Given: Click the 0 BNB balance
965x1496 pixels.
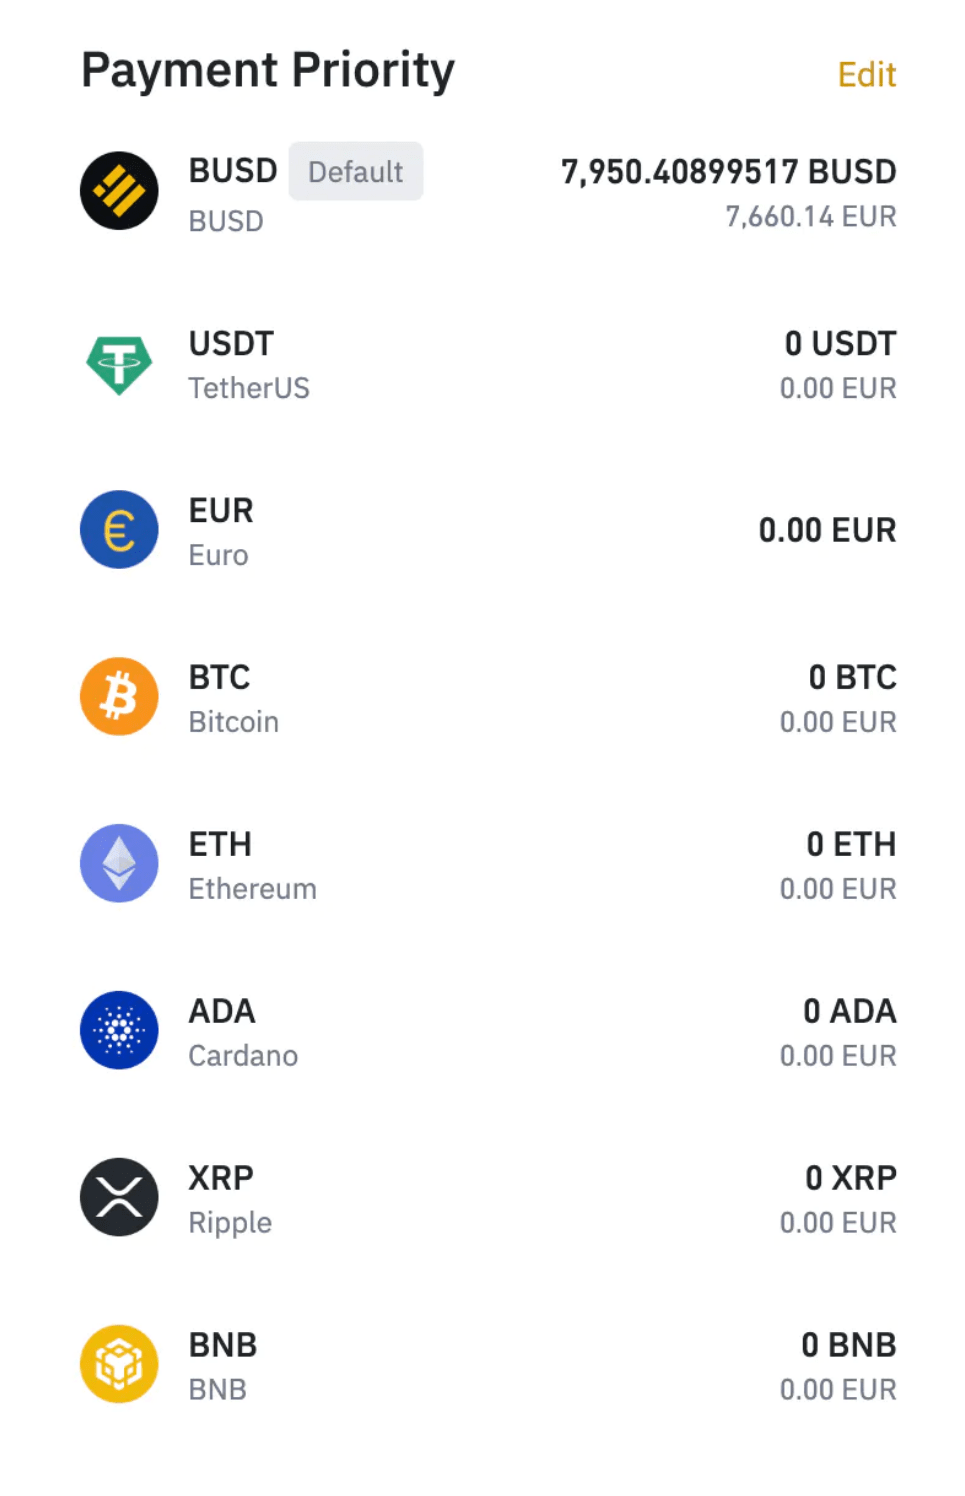Looking at the screenshot, I should tap(848, 1345).
